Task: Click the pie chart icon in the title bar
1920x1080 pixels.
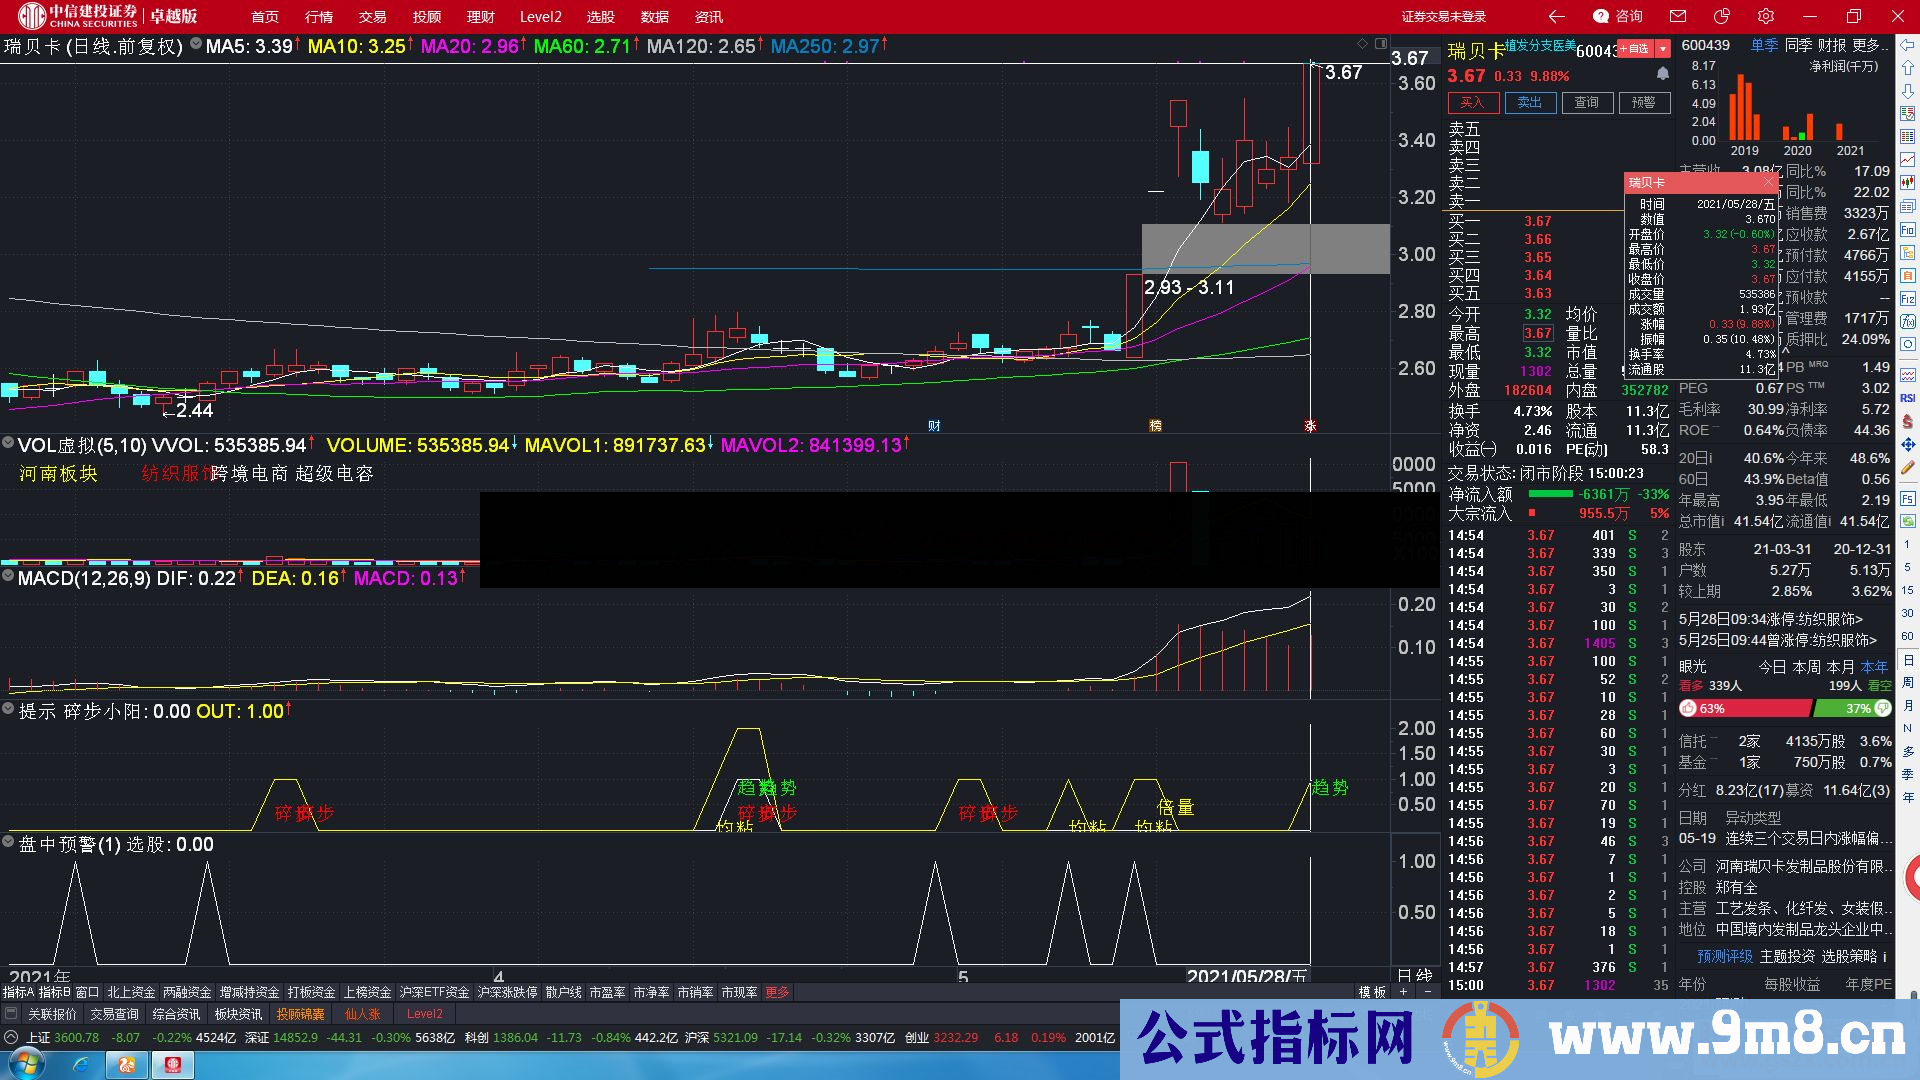Action: coord(1722,17)
